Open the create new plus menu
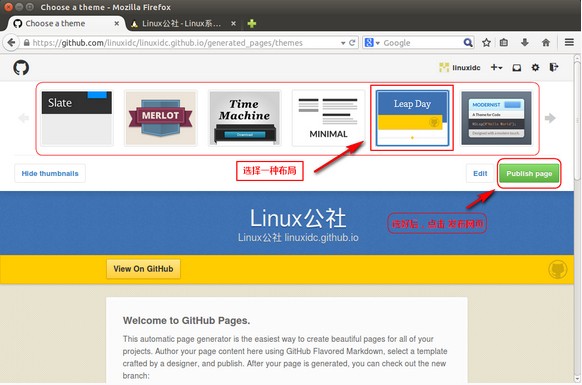This screenshot has height=385, width=582. (x=496, y=68)
